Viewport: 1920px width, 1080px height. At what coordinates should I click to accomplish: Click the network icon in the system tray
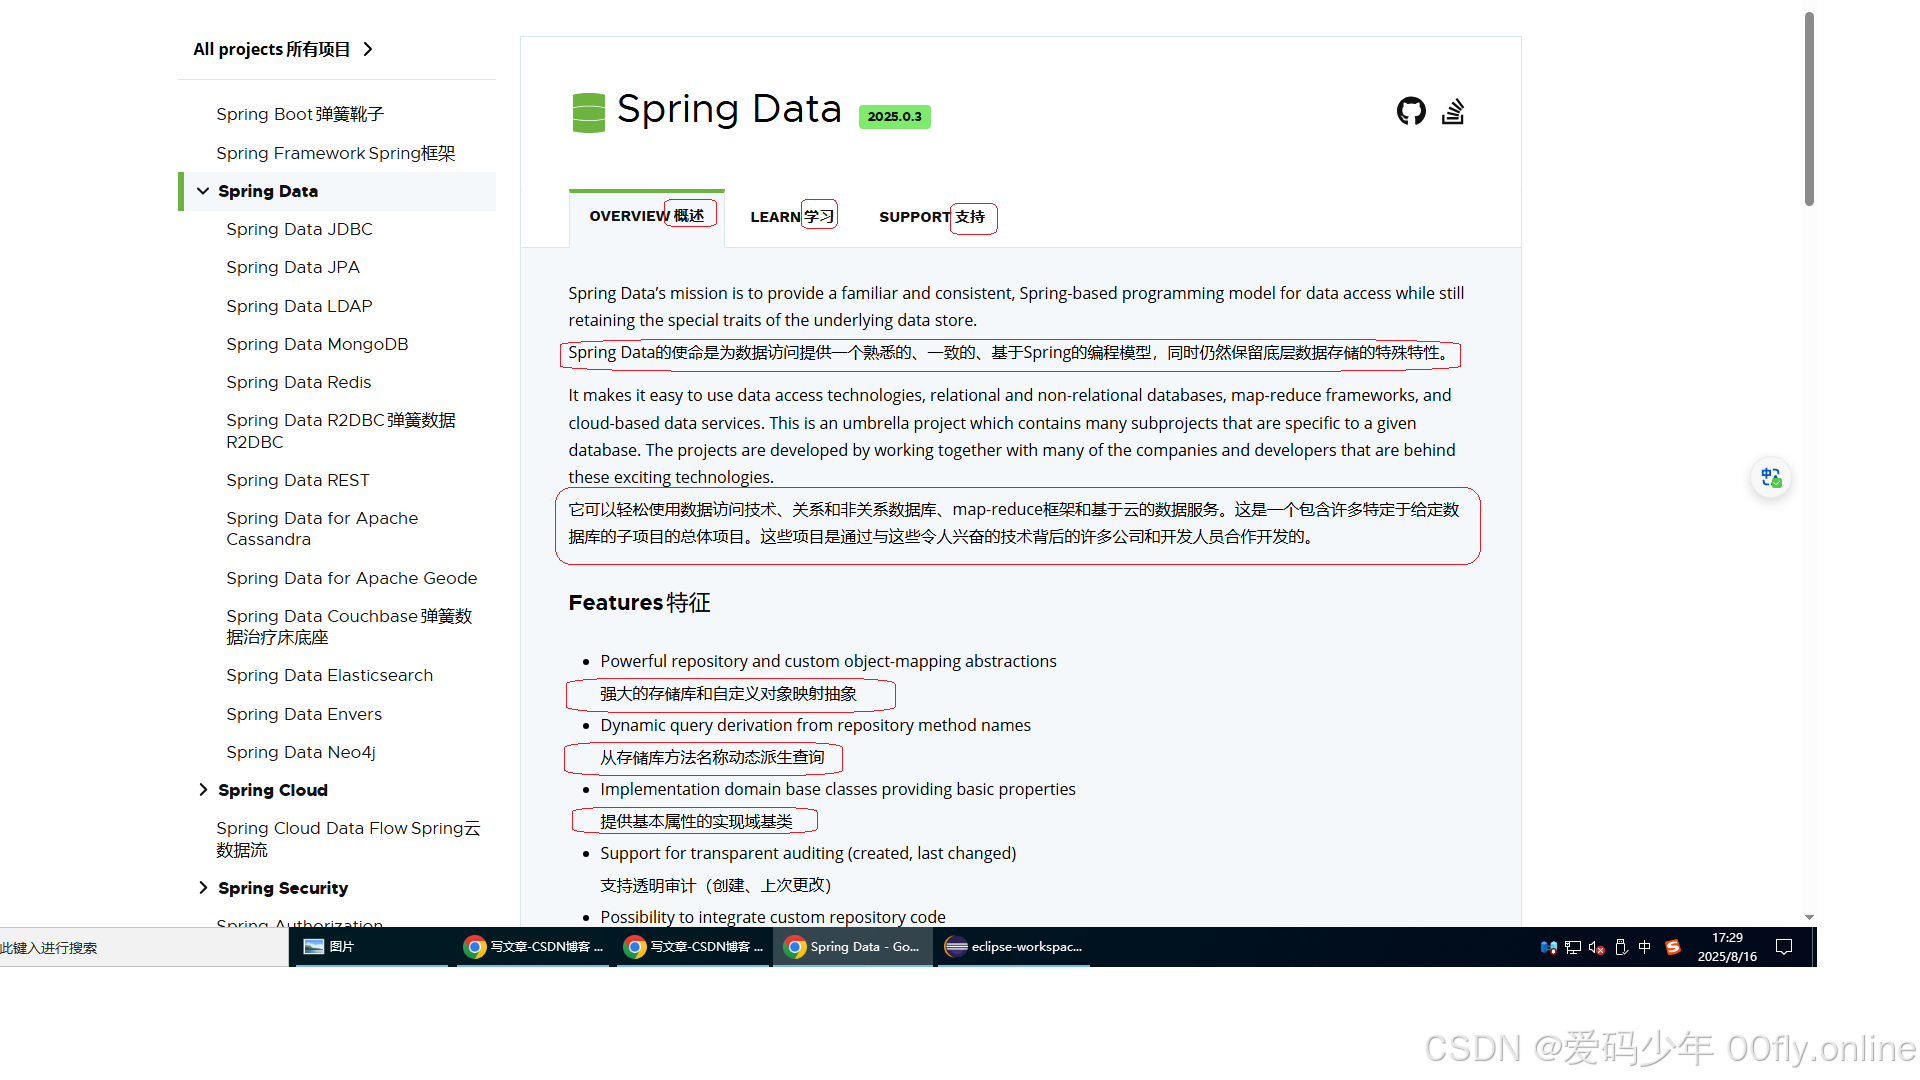click(x=1573, y=947)
